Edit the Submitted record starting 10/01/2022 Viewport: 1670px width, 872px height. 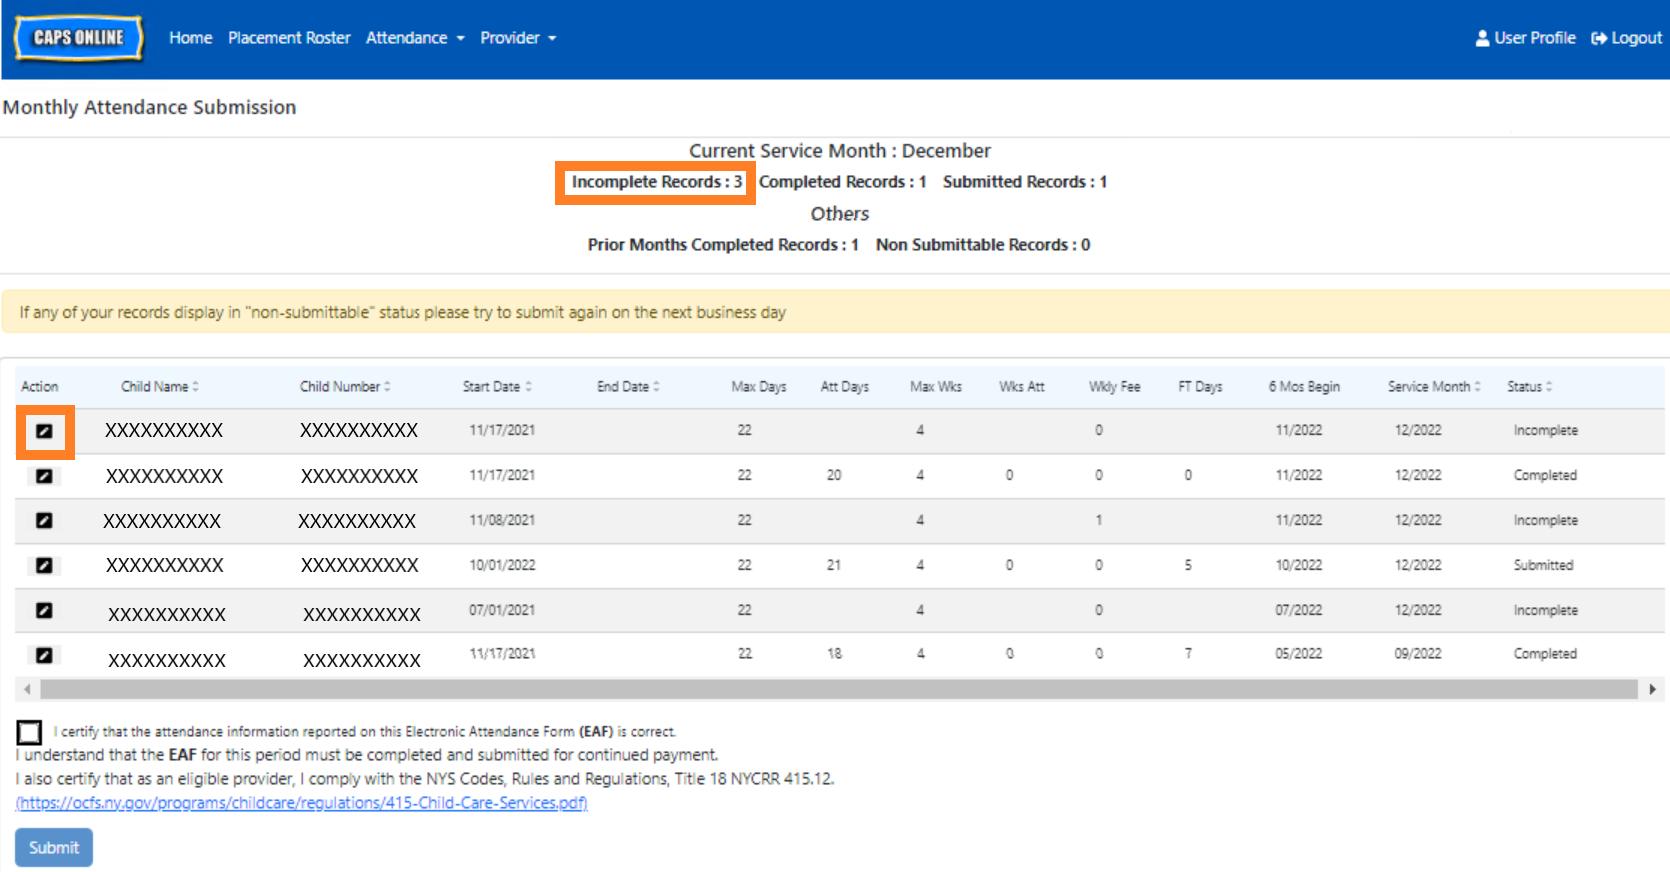pyautogui.click(x=44, y=565)
